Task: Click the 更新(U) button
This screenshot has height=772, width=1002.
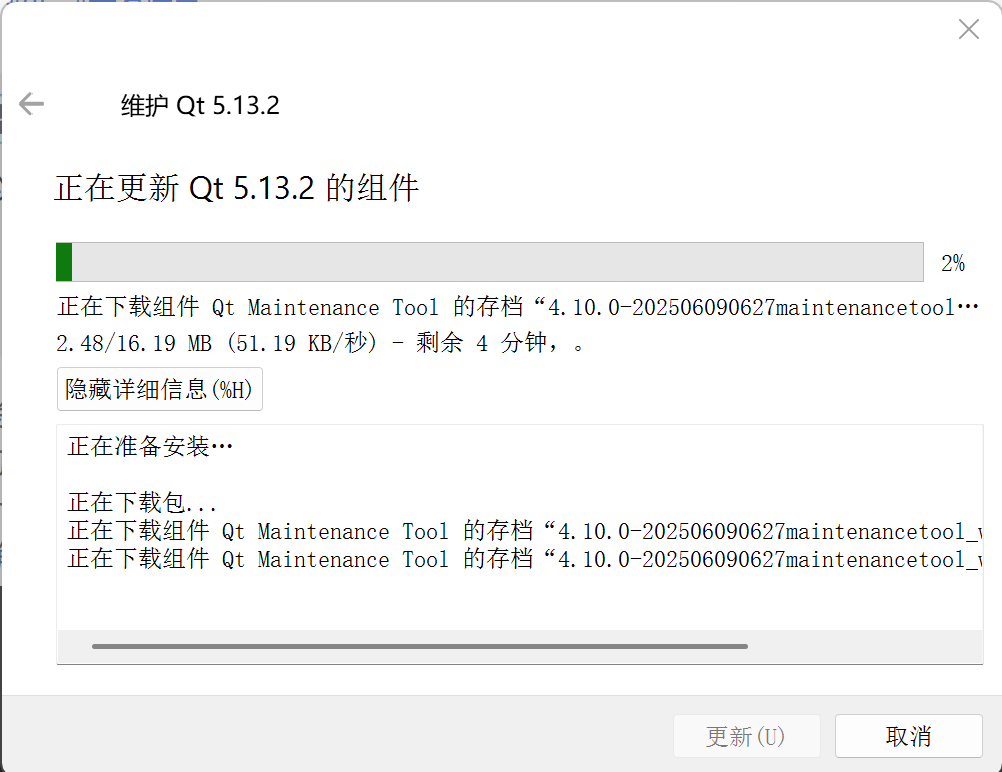Action: click(x=747, y=735)
